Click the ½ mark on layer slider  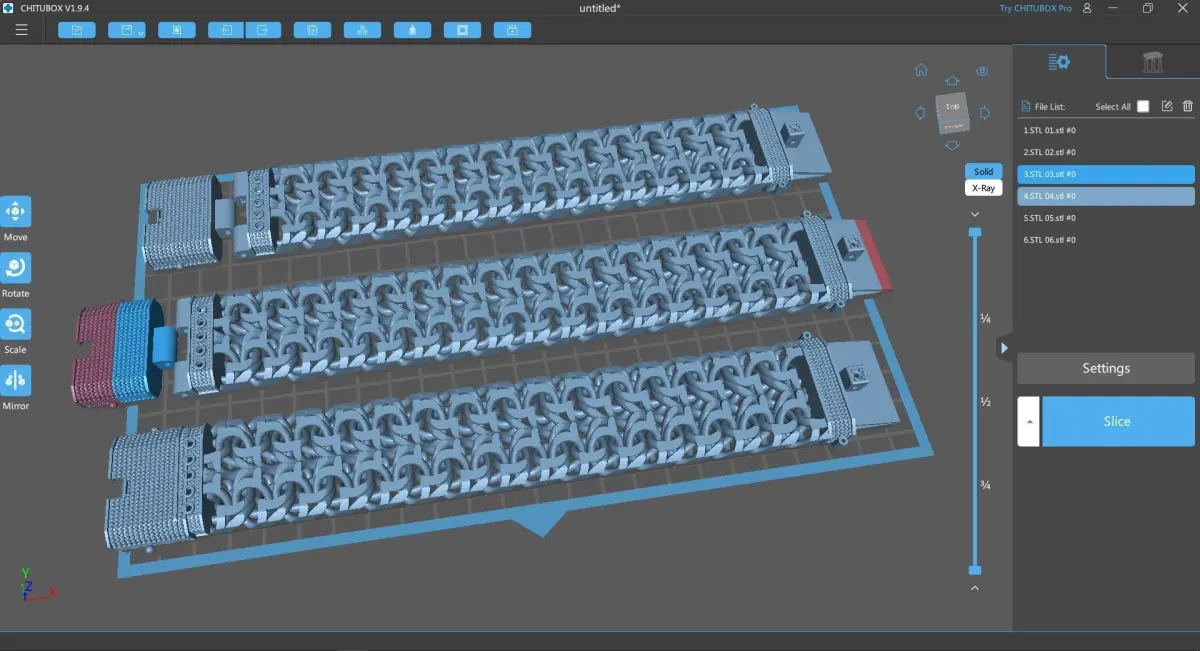pyautogui.click(x=985, y=402)
